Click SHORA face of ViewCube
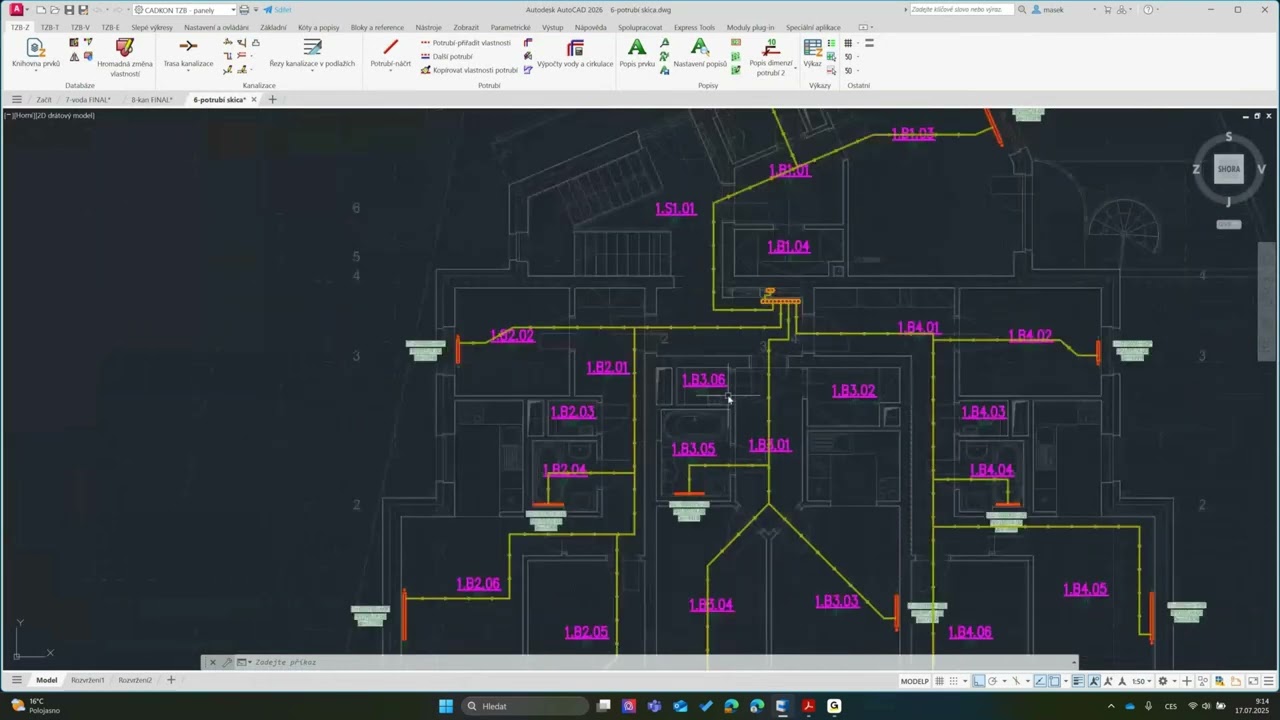This screenshot has height=720, width=1280. click(x=1229, y=169)
